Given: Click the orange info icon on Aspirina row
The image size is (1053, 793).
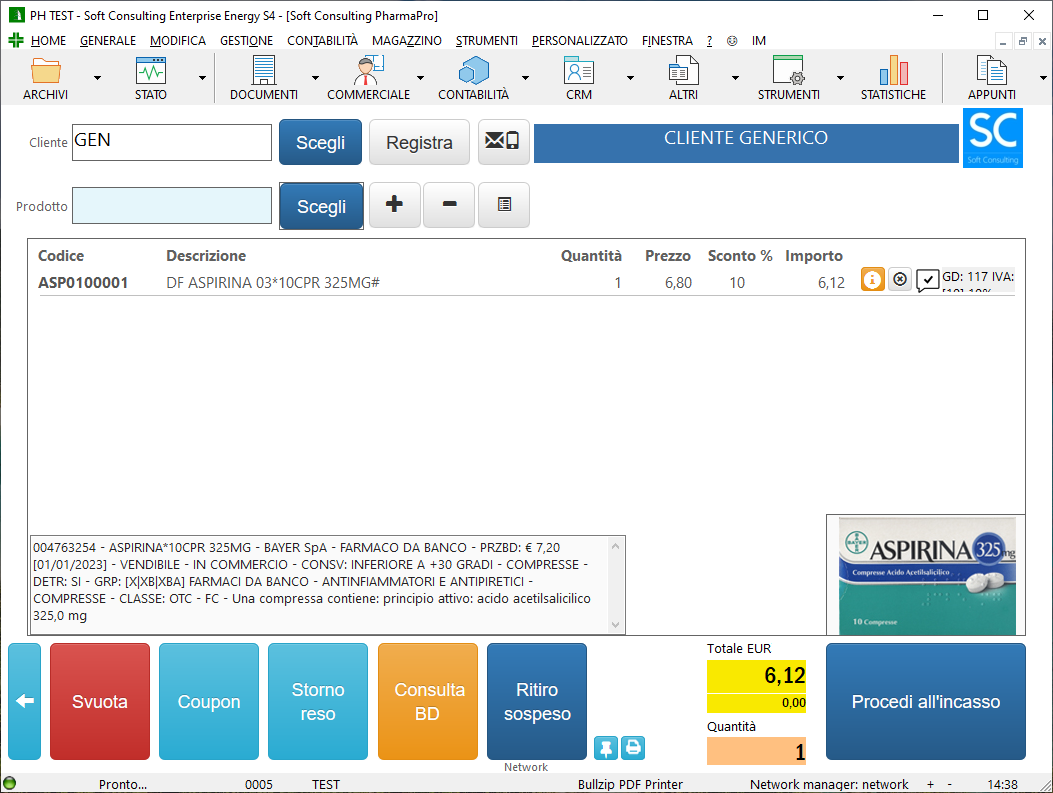Looking at the screenshot, I should click(x=872, y=281).
